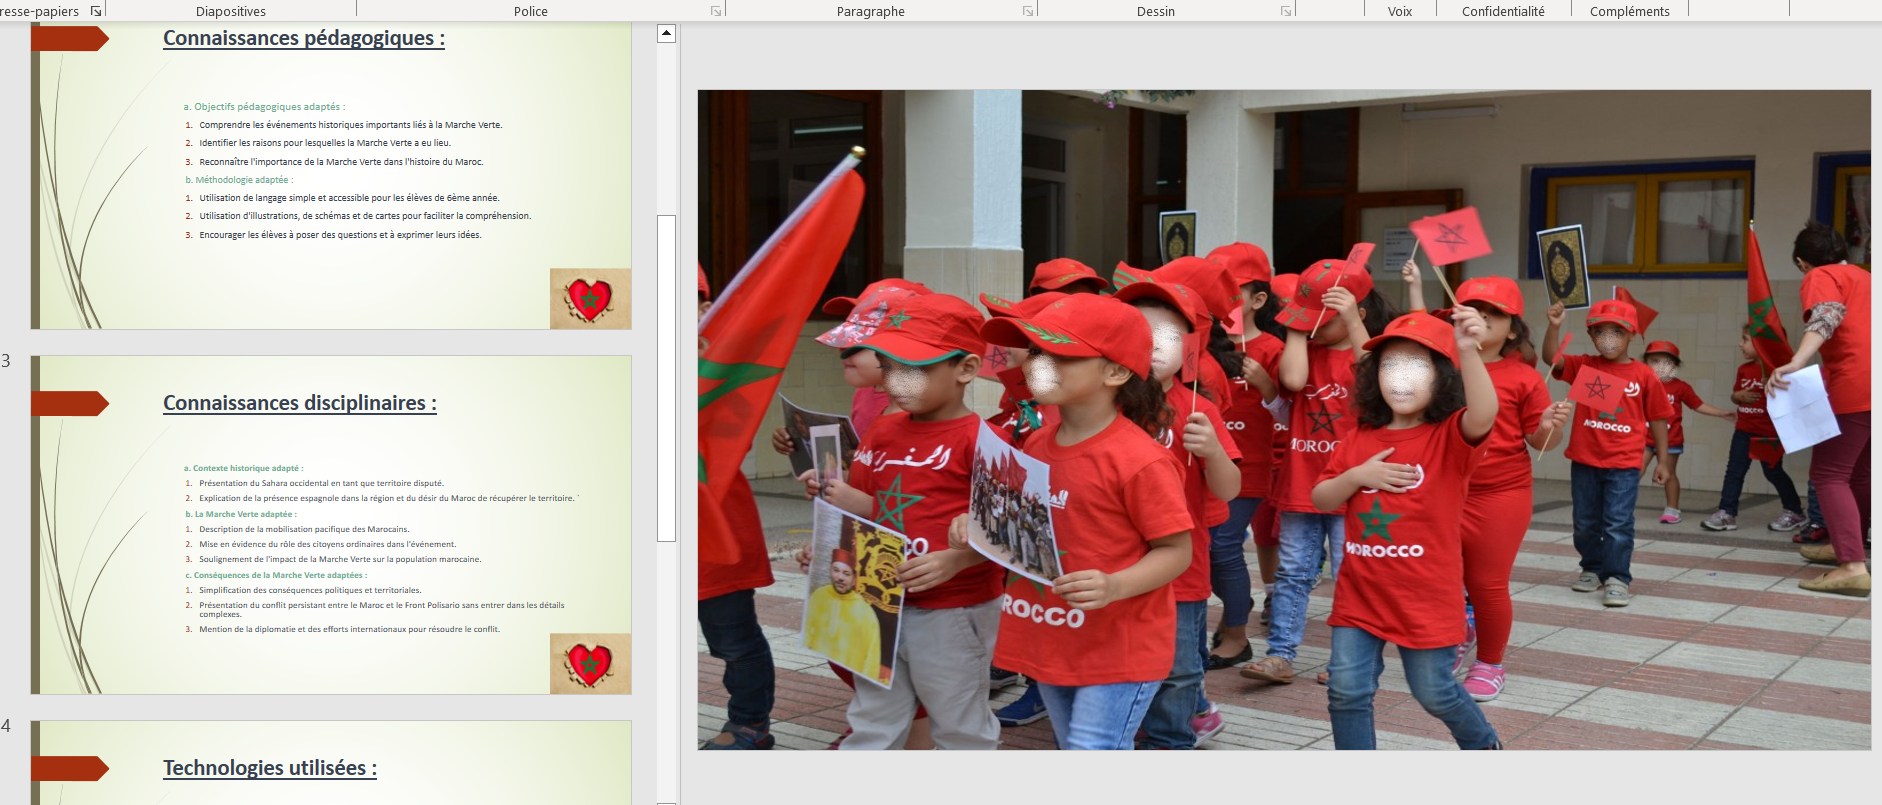Open the Police group dialog launcher
1882x805 pixels.
coord(716,11)
